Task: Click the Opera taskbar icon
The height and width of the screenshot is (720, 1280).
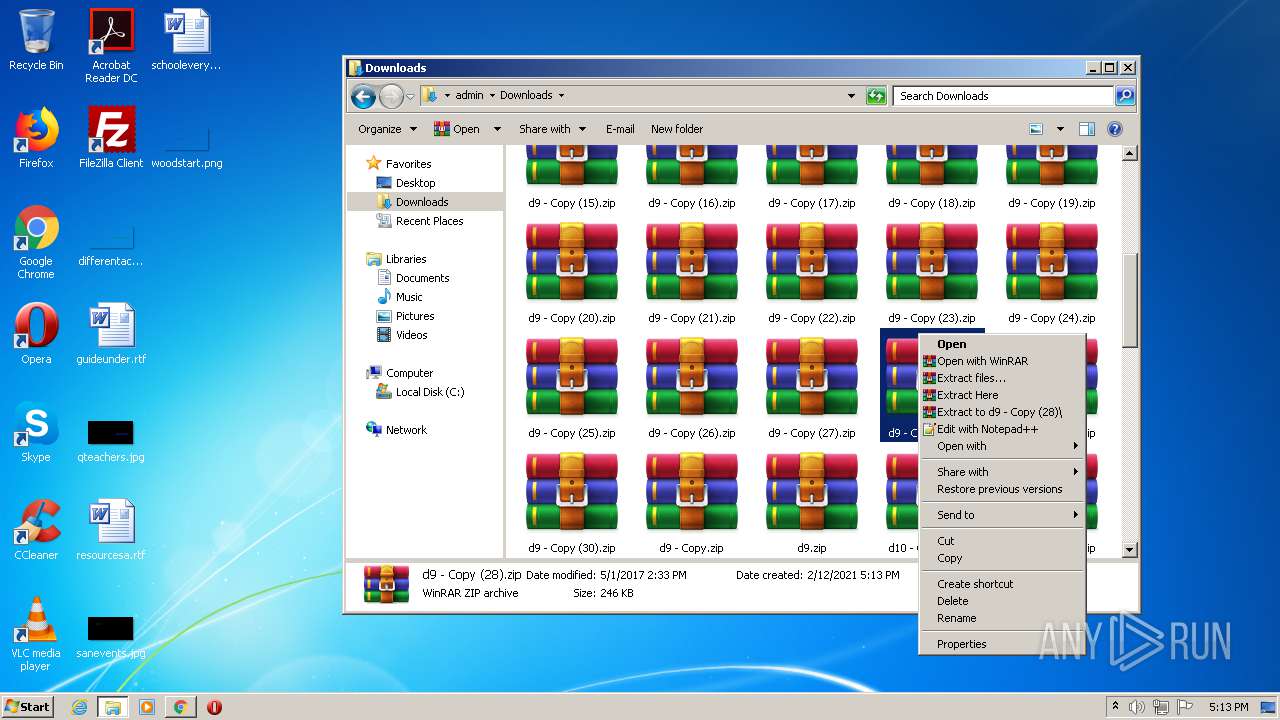Action: [x=214, y=707]
